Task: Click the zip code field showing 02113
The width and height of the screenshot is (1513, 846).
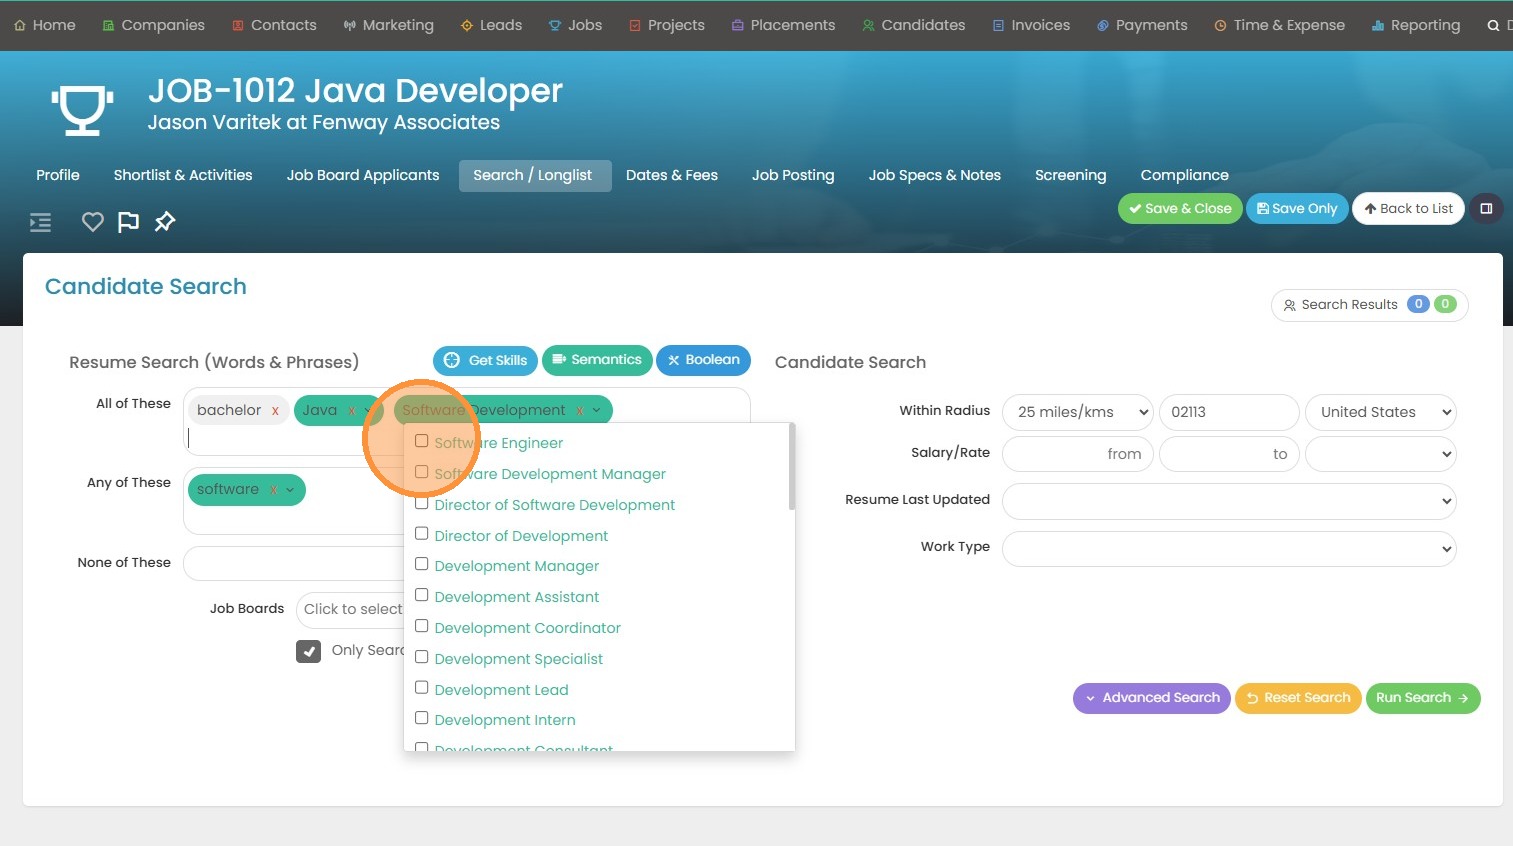Action: pyautogui.click(x=1228, y=412)
